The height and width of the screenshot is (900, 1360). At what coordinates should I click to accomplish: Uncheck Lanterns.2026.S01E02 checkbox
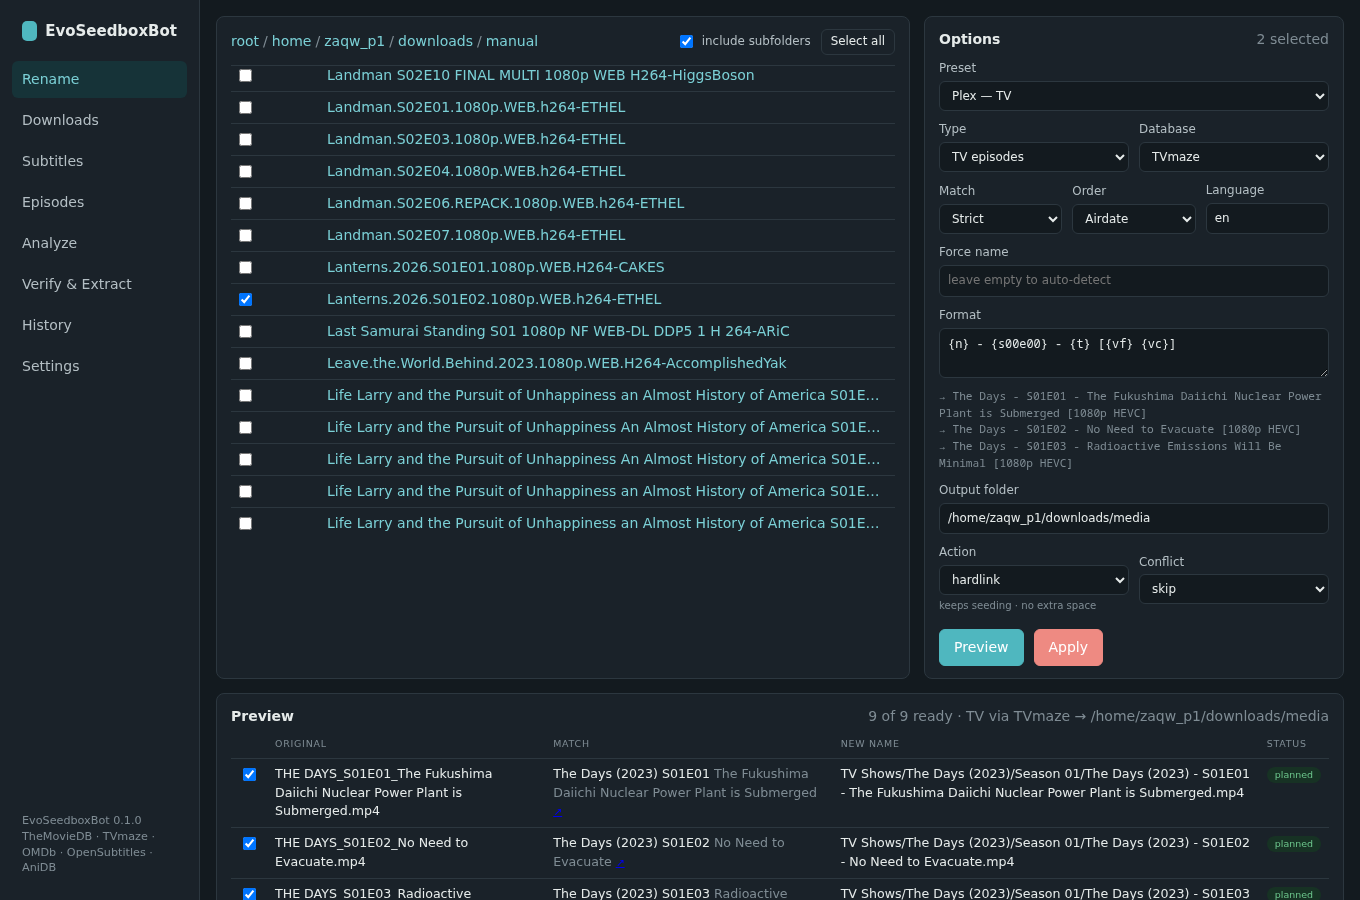(x=245, y=299)
